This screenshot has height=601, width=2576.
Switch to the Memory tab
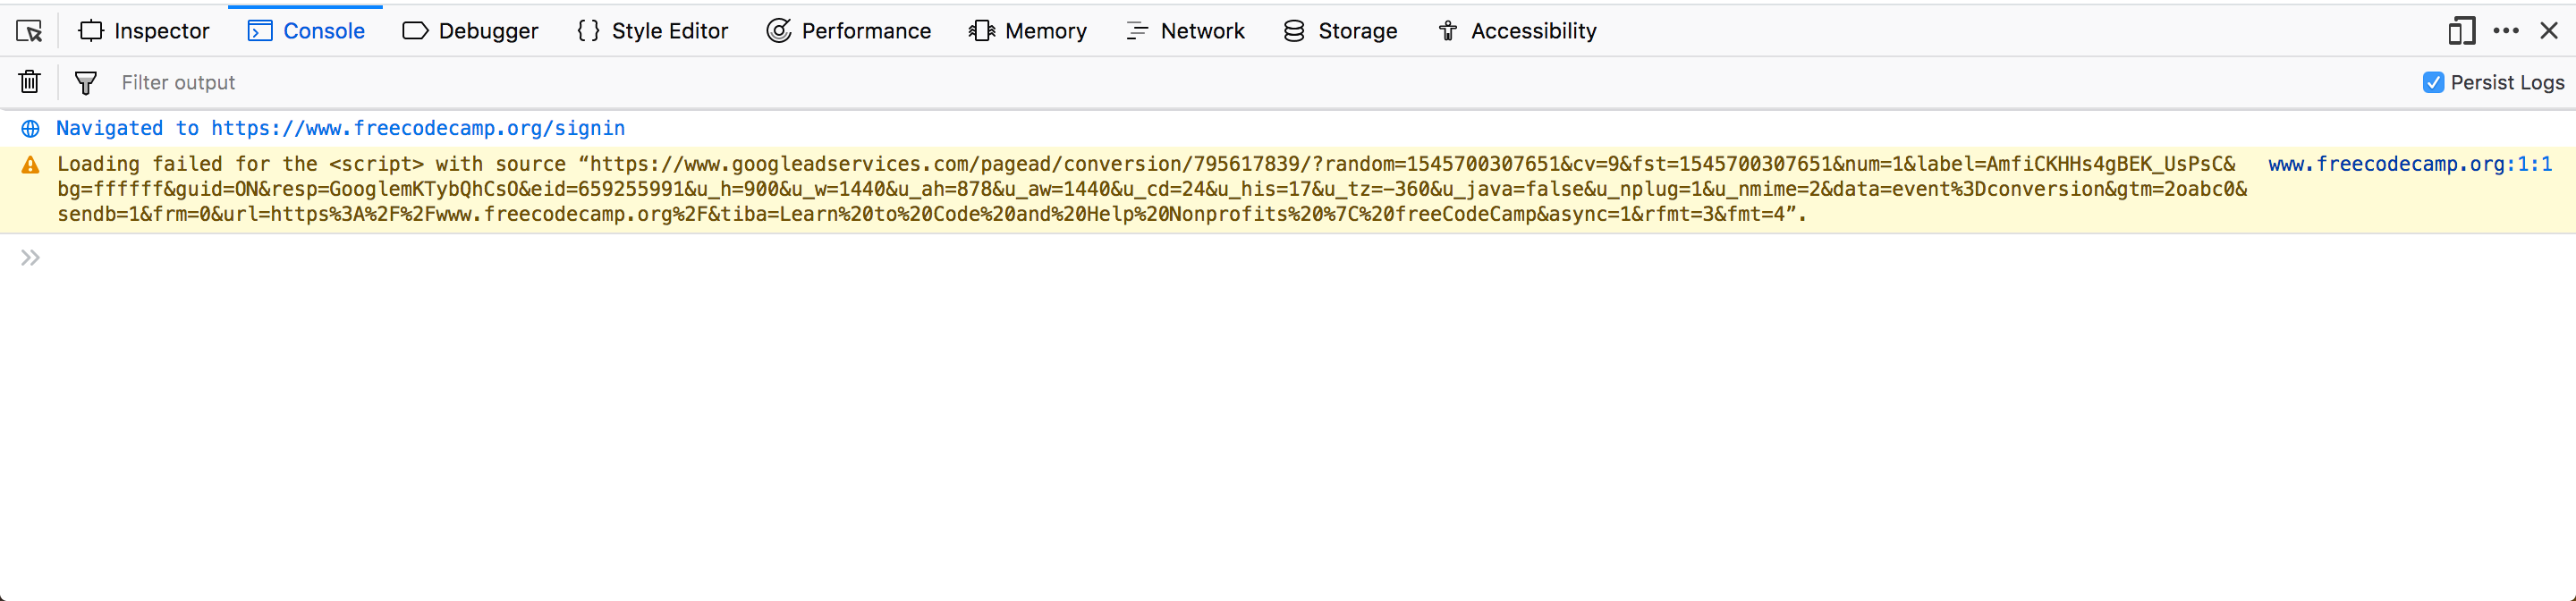[x=1027, y=31]
